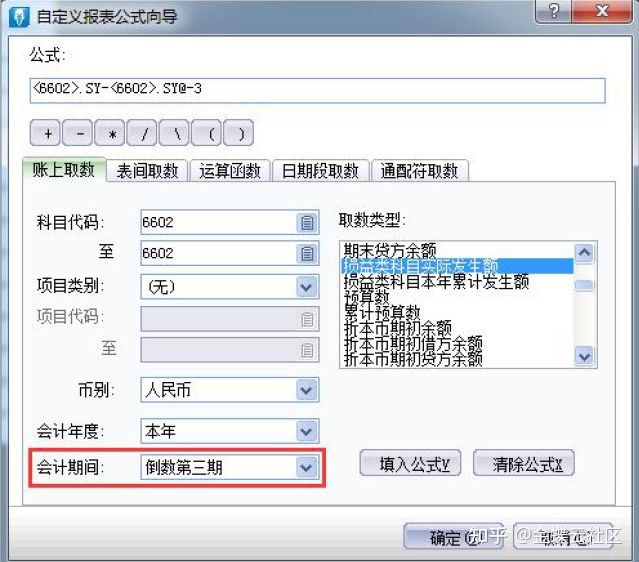Image resolution: width=639 pixels, height=562 pixels.
Task: Open the 会计期间 倒数第三期 dropdown
Action: [306, 467]
